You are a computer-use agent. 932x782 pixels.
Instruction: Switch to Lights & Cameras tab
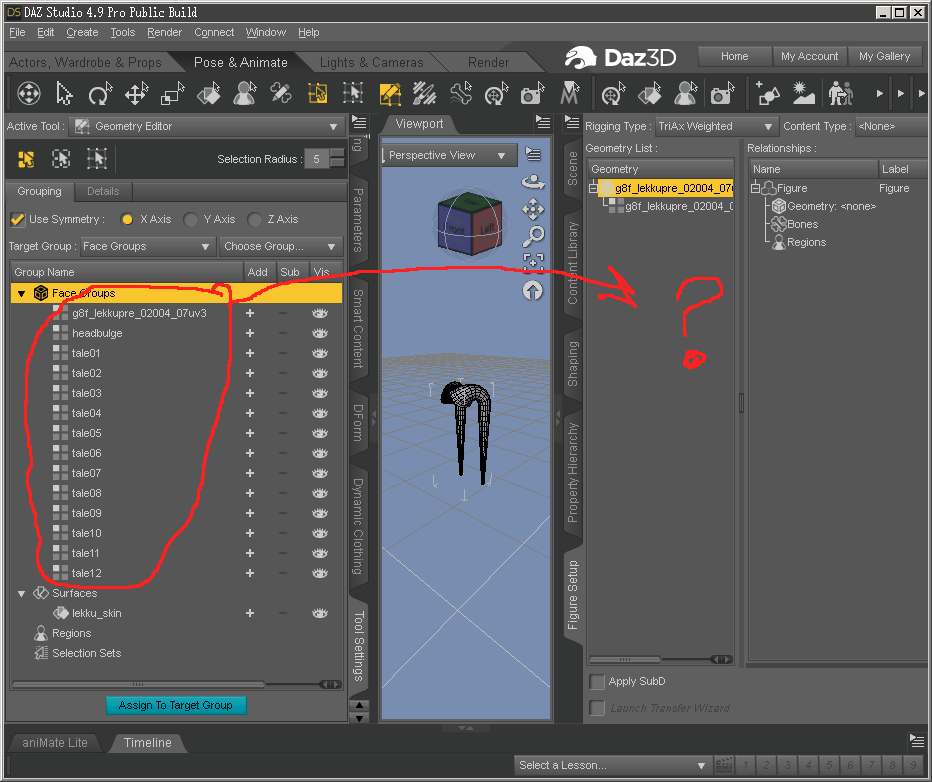[371, 62]
